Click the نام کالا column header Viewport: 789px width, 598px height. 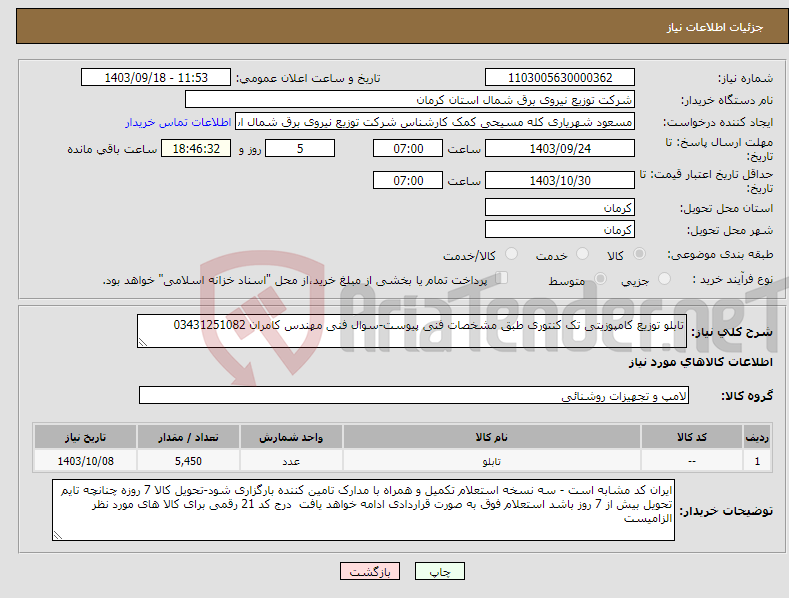click(x=492, y=437)
